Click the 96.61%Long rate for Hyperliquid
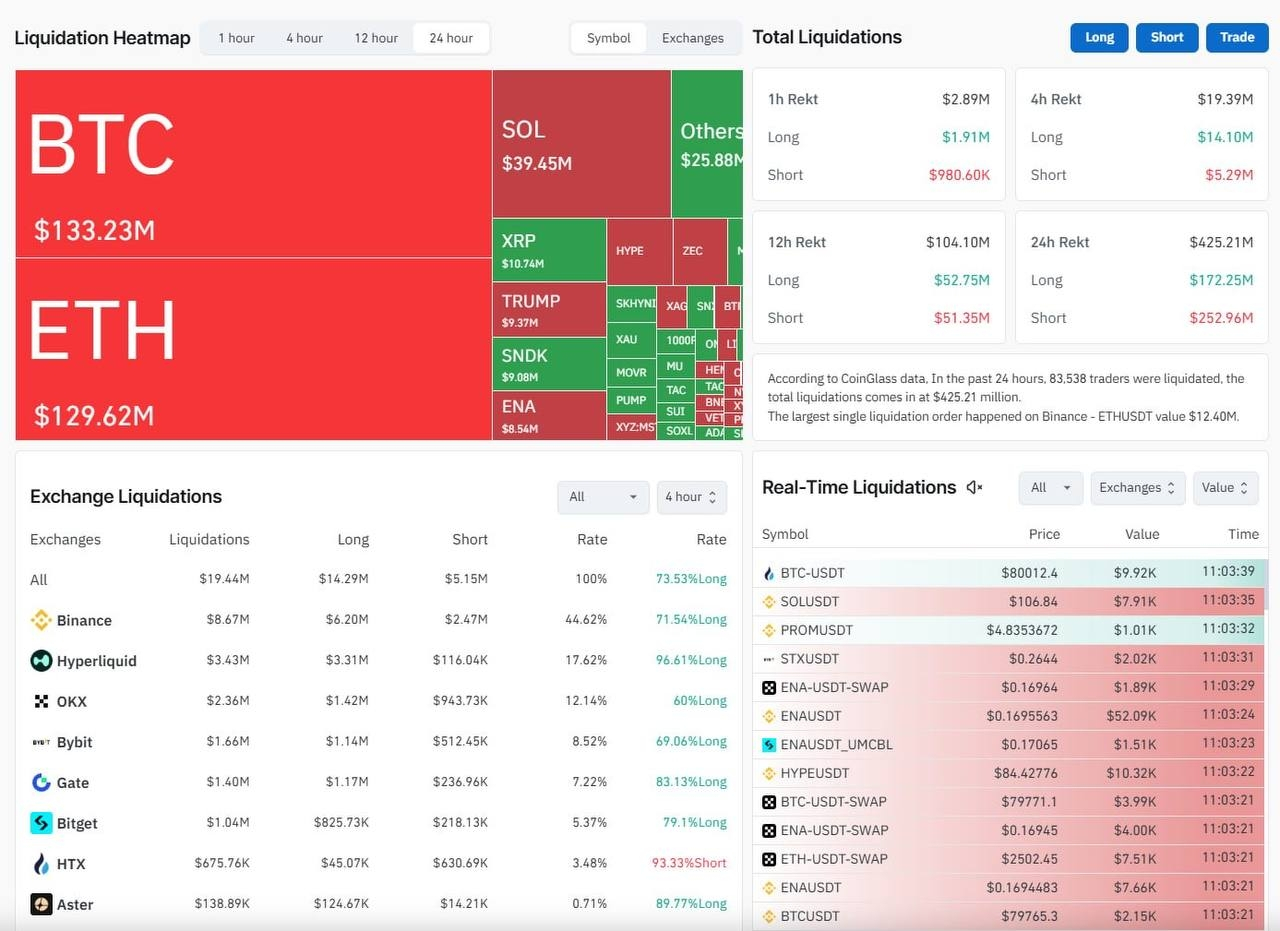 (x=691, y=660)
